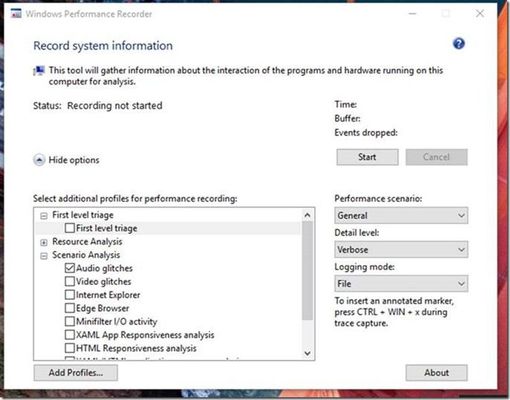Screen dimensions: 510x400
Task: Enable the Internet Explorer profile checkbox
Action: [x=70, y=295]
